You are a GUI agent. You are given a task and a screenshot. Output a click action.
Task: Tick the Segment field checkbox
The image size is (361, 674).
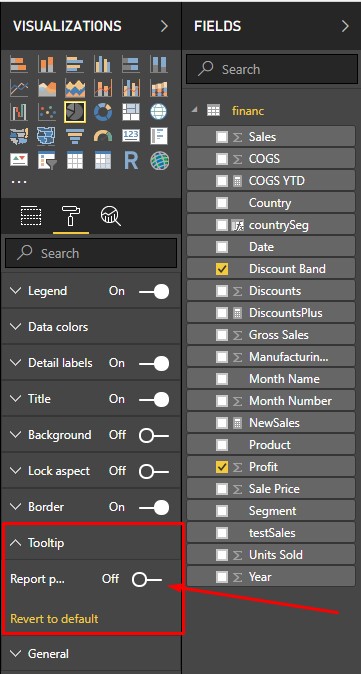[222, 511]
